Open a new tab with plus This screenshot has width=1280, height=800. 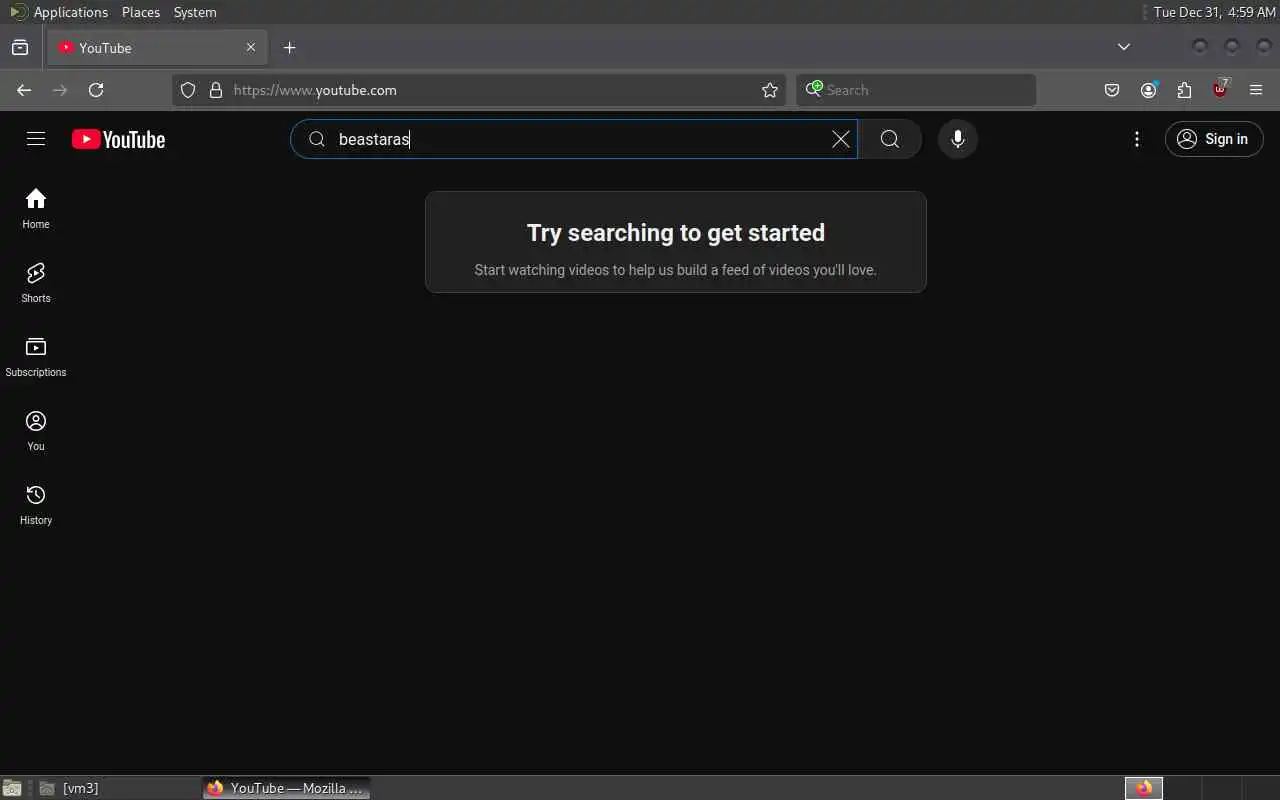click(x=289, y=47)
